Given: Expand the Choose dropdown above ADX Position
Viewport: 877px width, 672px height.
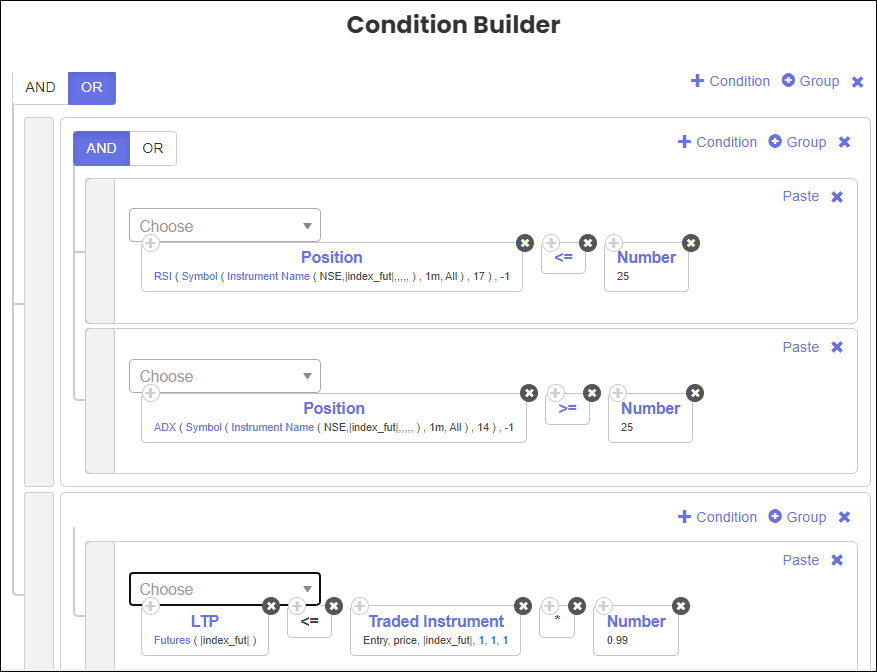Looking at the screenshot, I should point(225,377).
